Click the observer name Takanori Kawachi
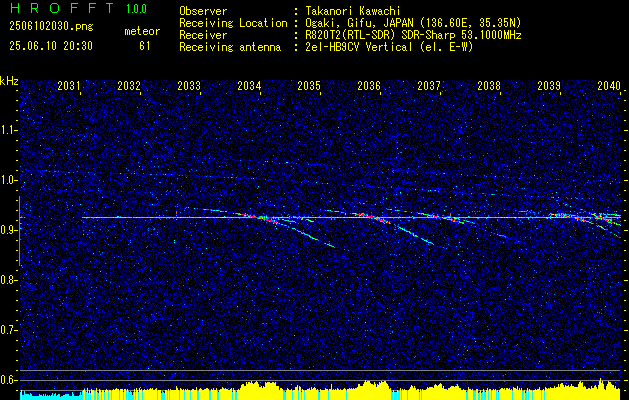The width and height of the screenshot is (629, 400). [x=353, y=11]
